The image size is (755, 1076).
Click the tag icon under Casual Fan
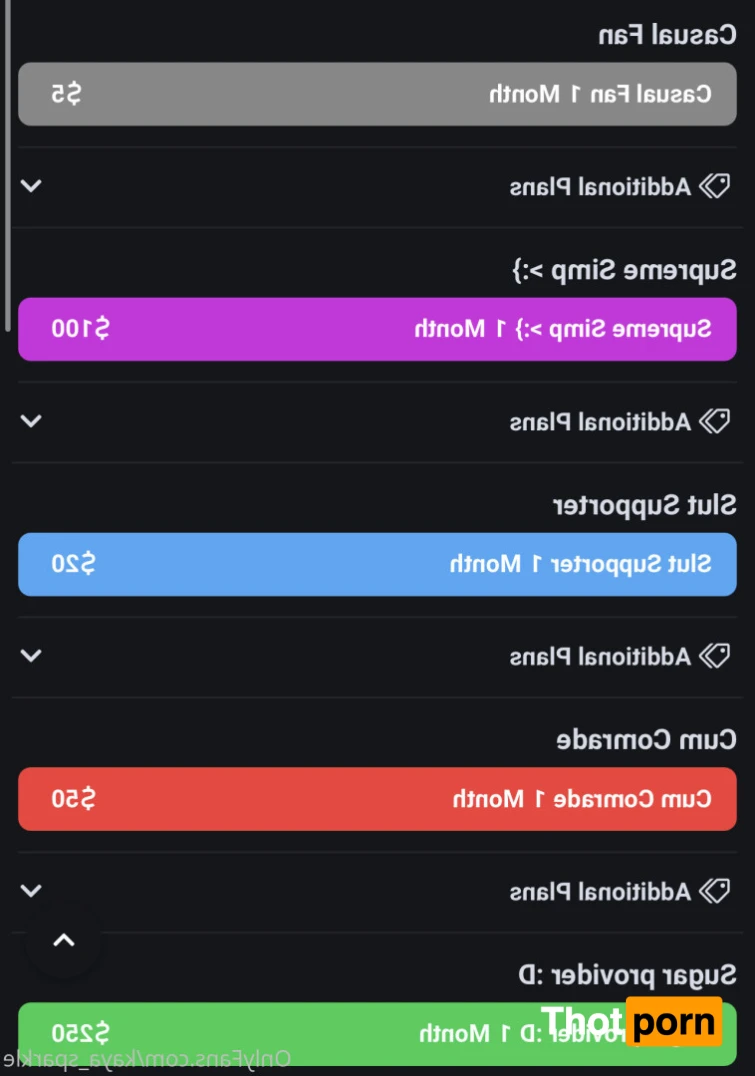pos(715,186)
